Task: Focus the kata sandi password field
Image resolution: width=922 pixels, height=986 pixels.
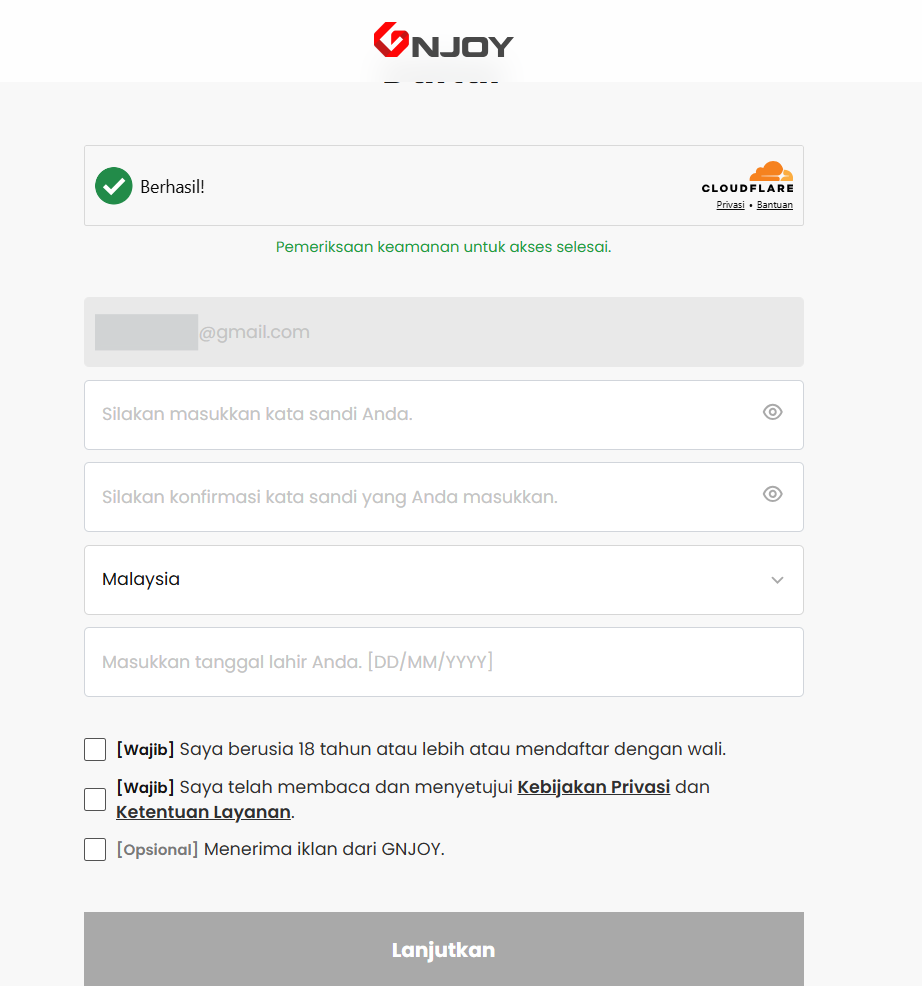Action: tap(444, 415)
